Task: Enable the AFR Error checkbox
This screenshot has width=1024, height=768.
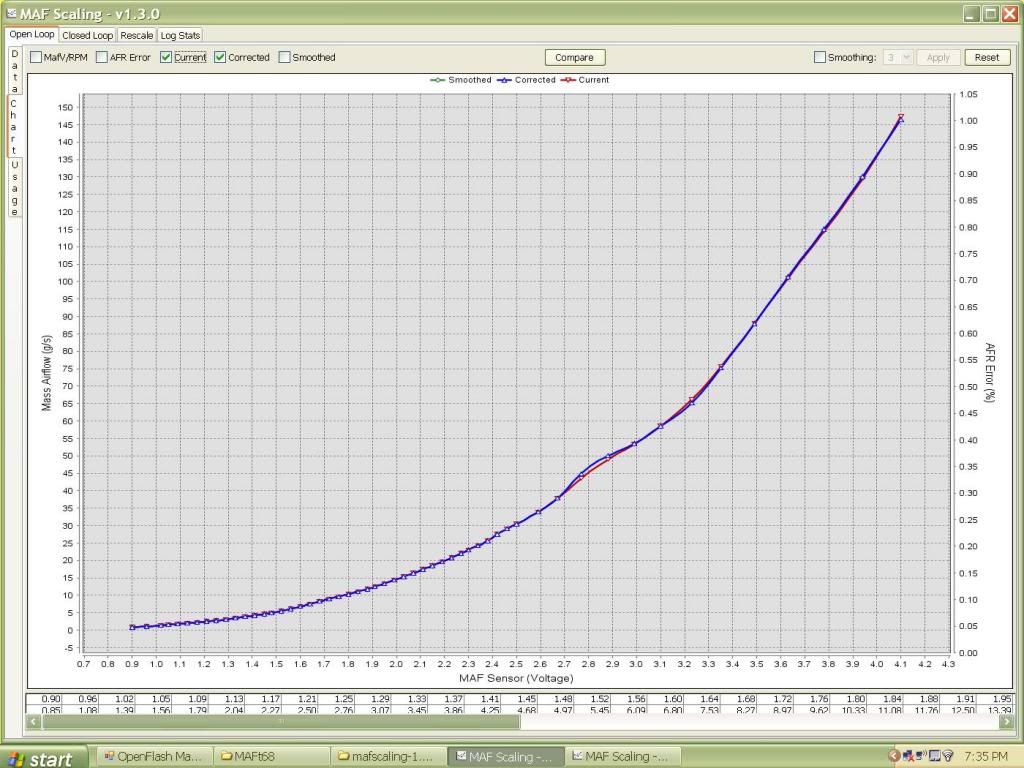Action: click(x=102, y=58)
